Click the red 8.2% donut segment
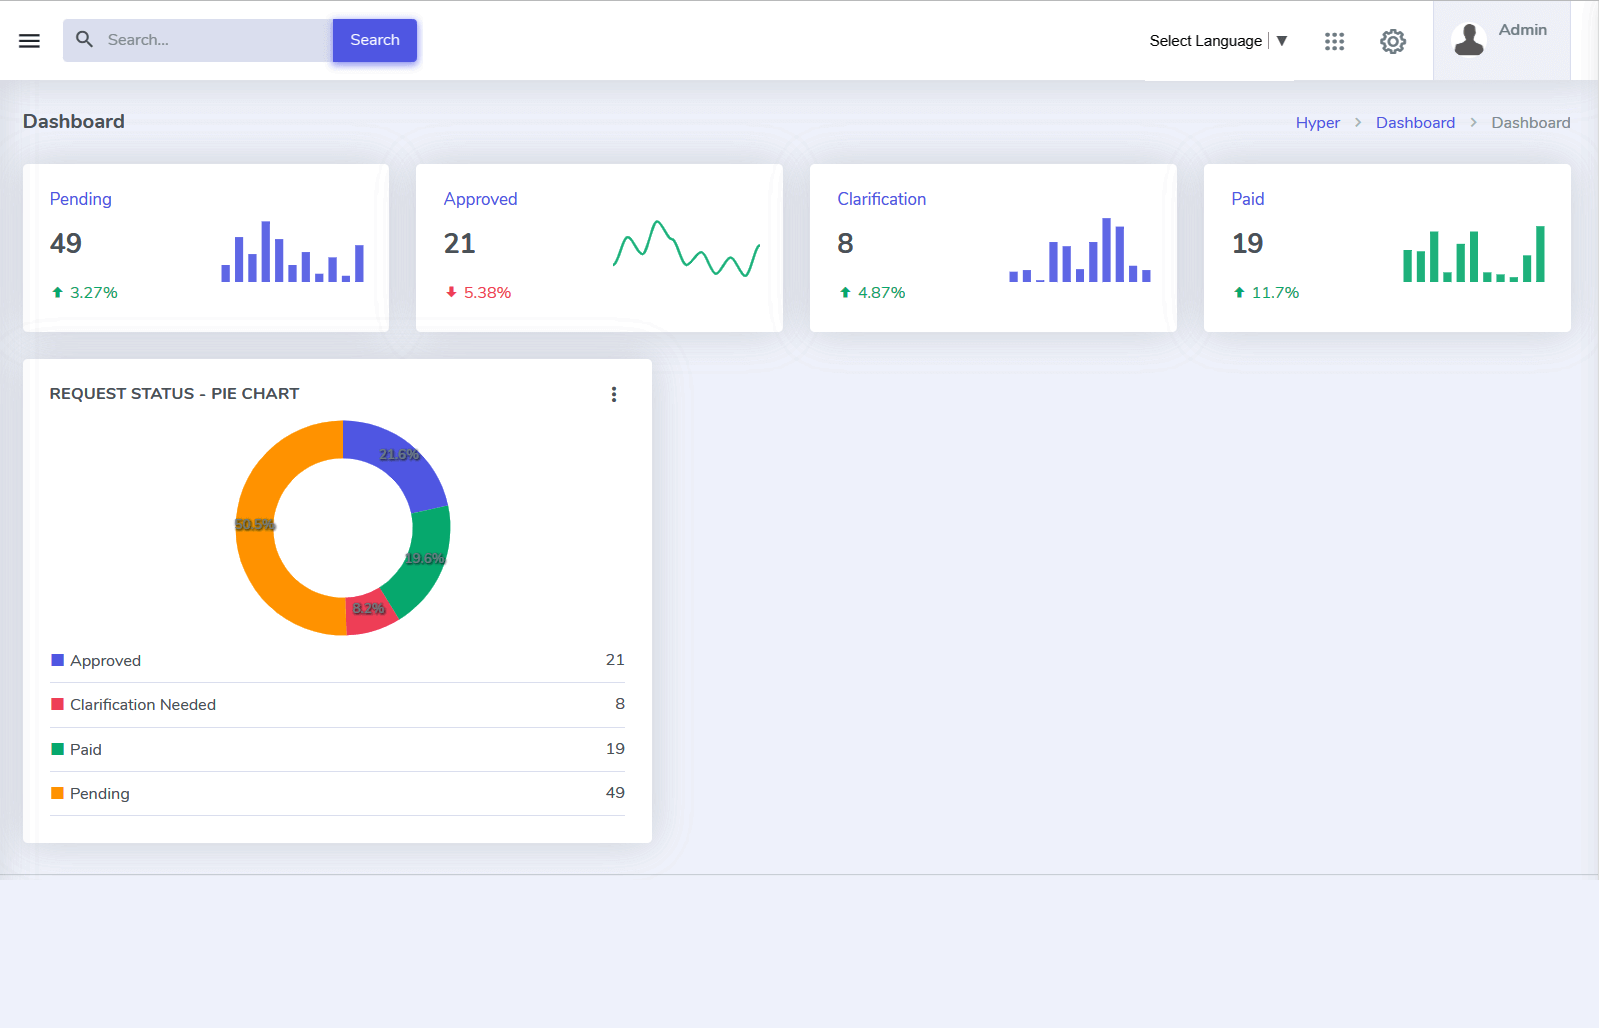The width and height of the screenshot is (1599, 1028). pos(368,613)
